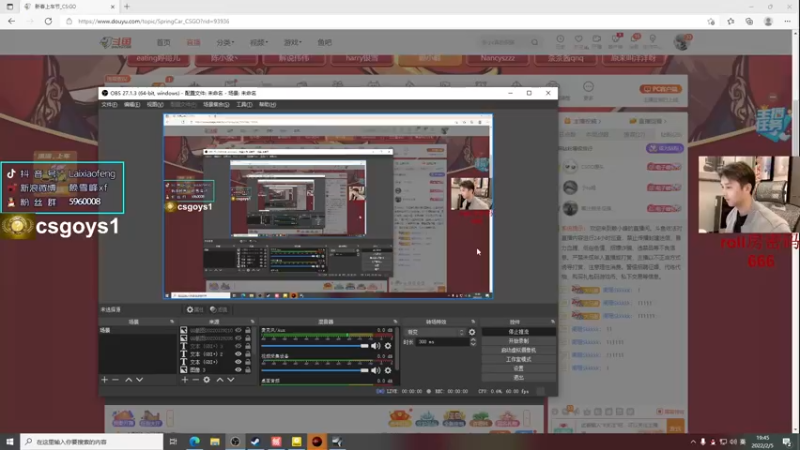The width and height of the screenshot is (800, 450).
Task: Open the OBS 帮助 menu
Action: click(x=267, y=105)
